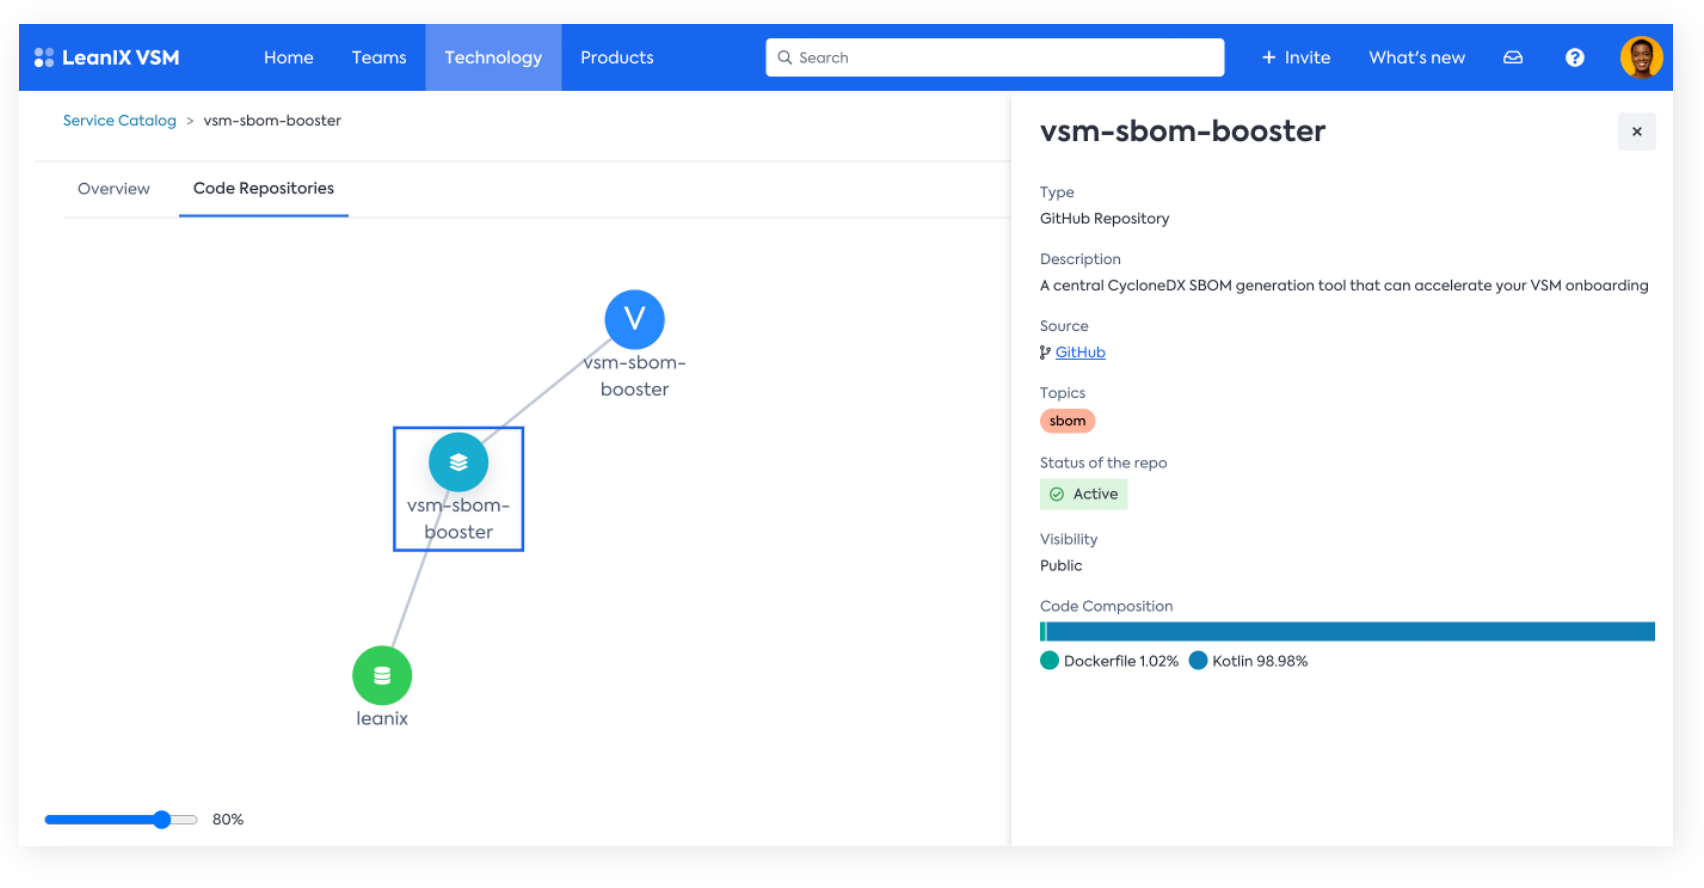This screenshot has width=1704, height=888.
Task: Switch to the Overview tab
Action: [x=114, y=189]
